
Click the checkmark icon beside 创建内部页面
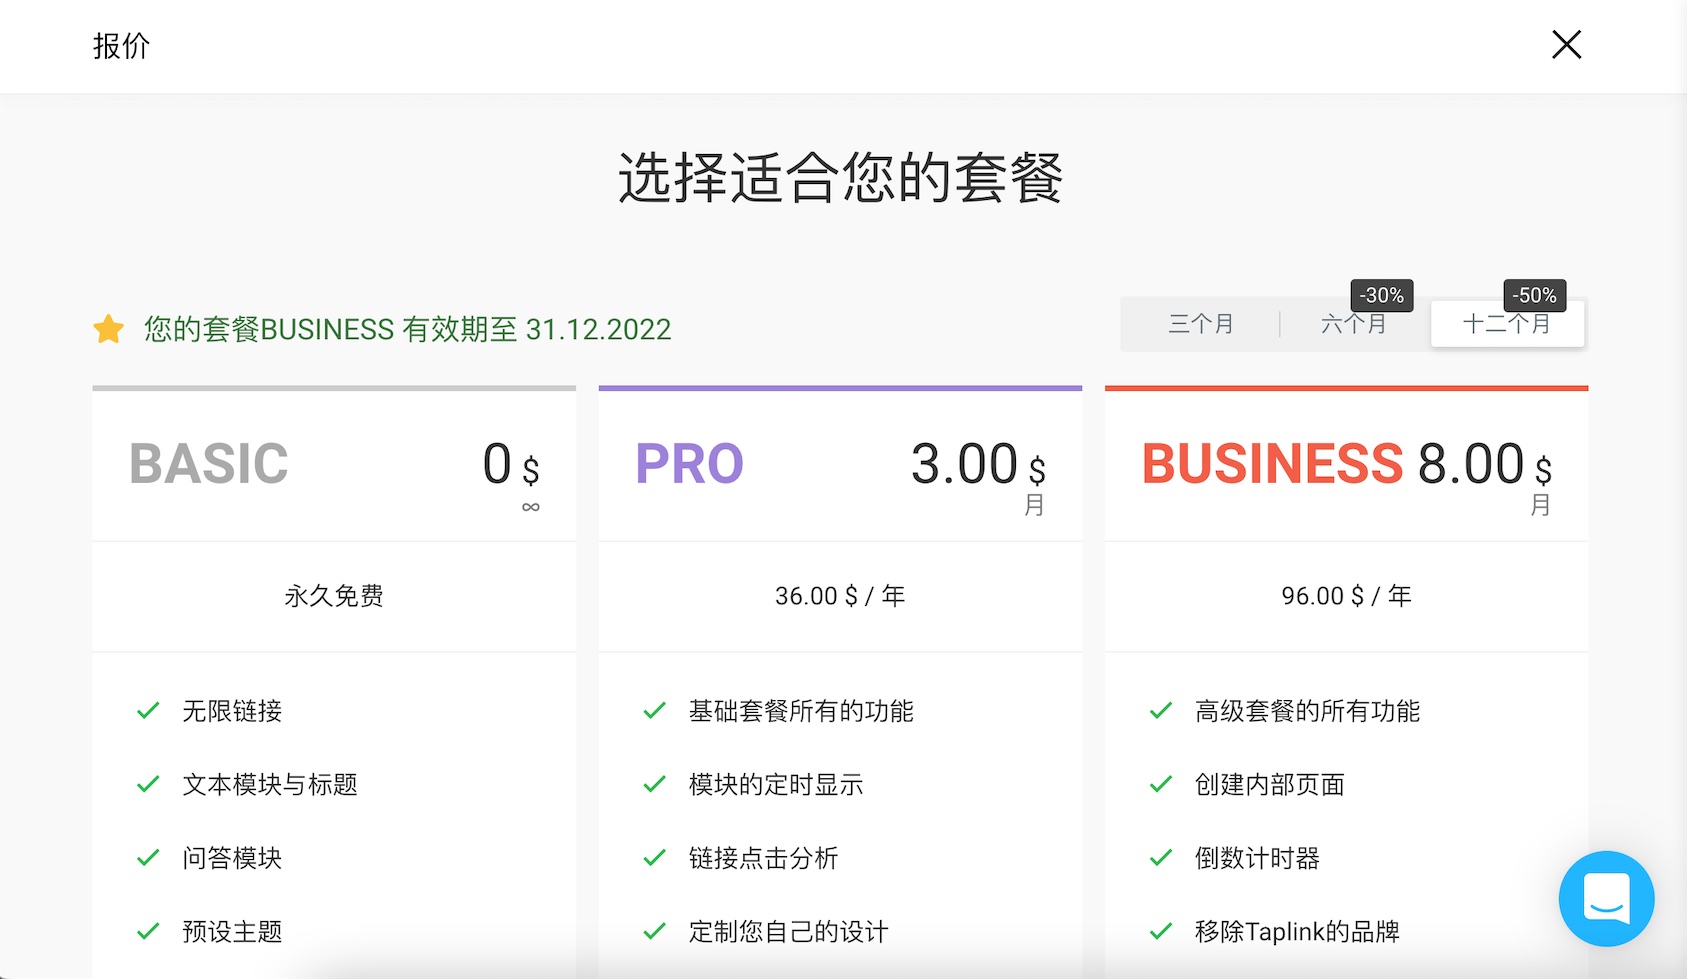click(1160, 785)
